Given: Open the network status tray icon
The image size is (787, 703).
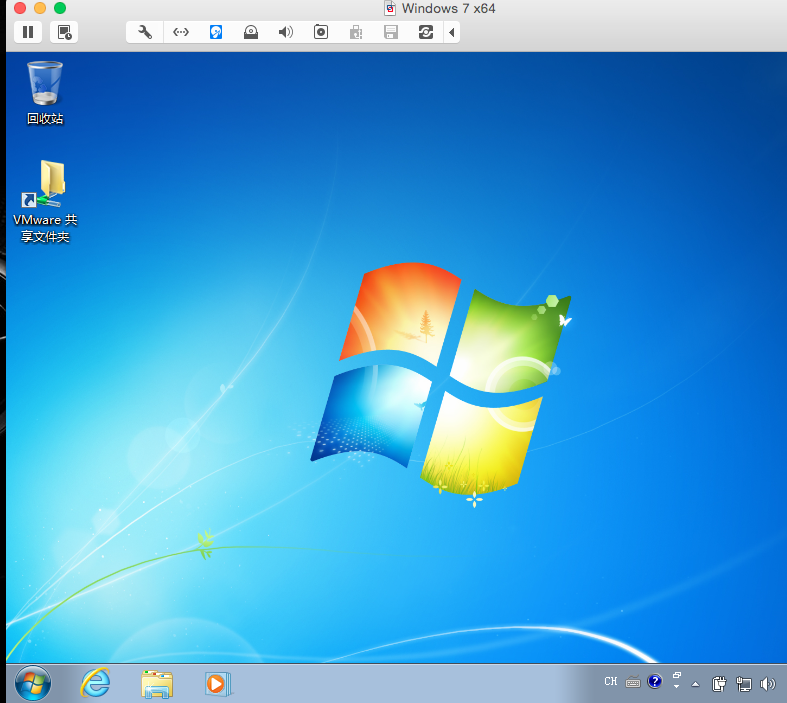Looking at the screenshot, I should (x=743, y=684).
